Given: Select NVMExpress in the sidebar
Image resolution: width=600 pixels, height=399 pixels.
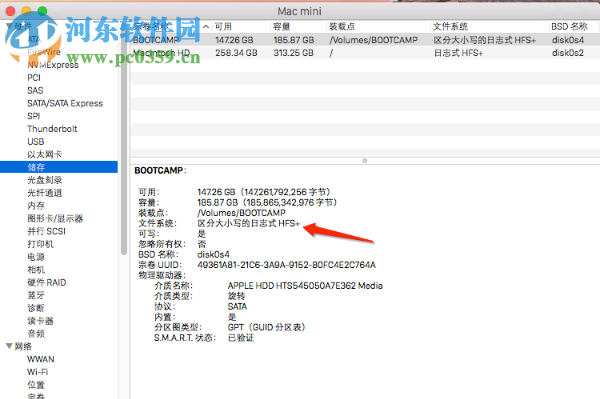Looking at the screenshot, I should pos(53,65).
